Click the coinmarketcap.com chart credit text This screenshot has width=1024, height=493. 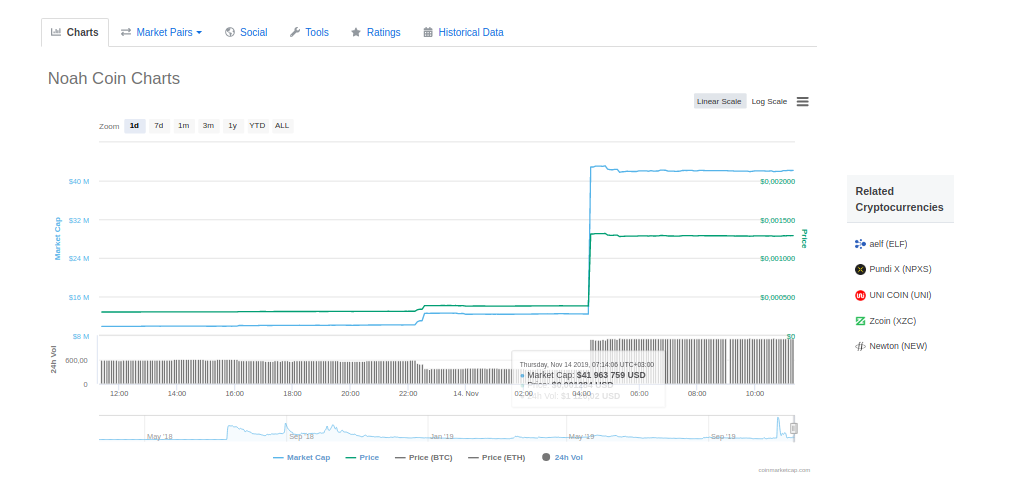(x=784, y=469)
